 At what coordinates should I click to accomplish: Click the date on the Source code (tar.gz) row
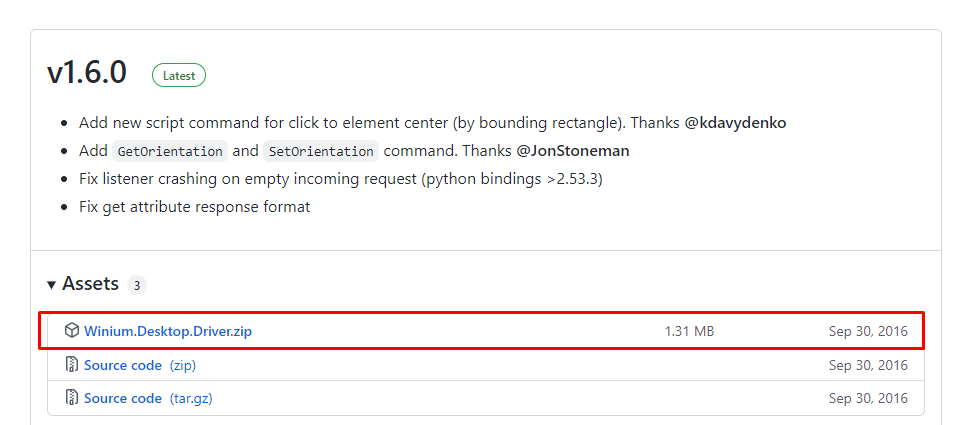868,398
